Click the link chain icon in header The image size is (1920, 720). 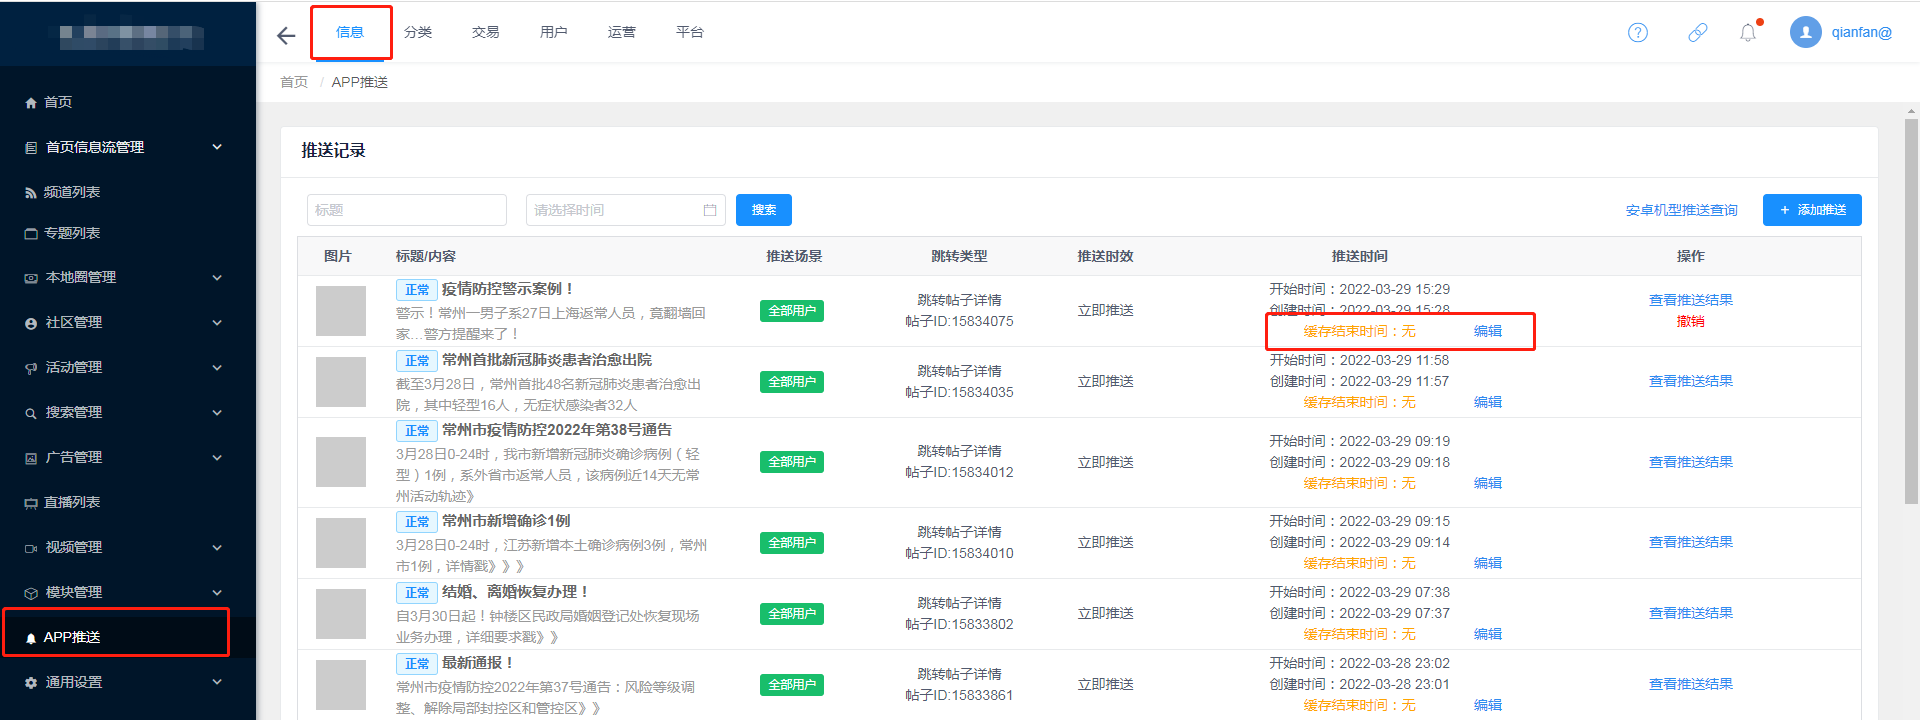1698,33
